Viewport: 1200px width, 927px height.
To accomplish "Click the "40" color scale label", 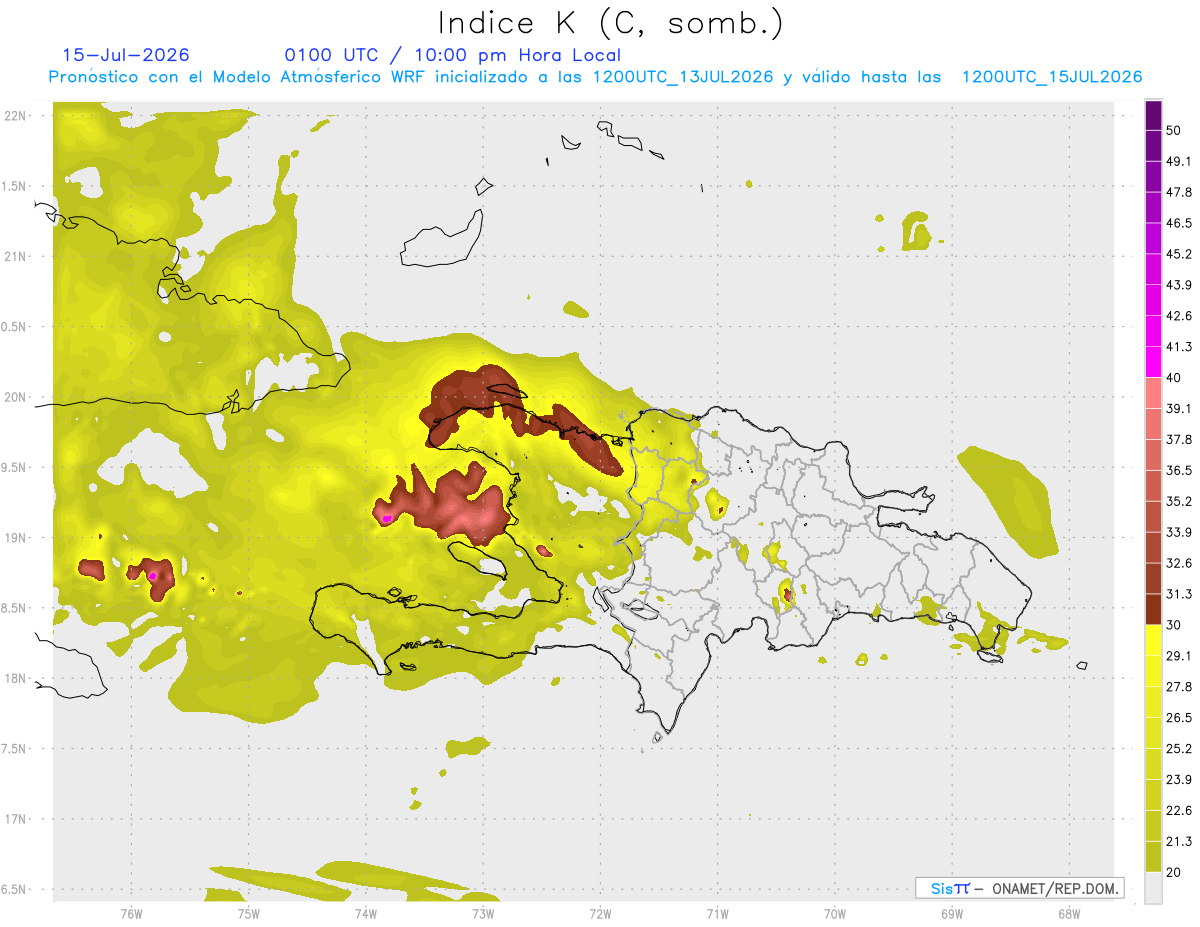I will point(1175,378).
